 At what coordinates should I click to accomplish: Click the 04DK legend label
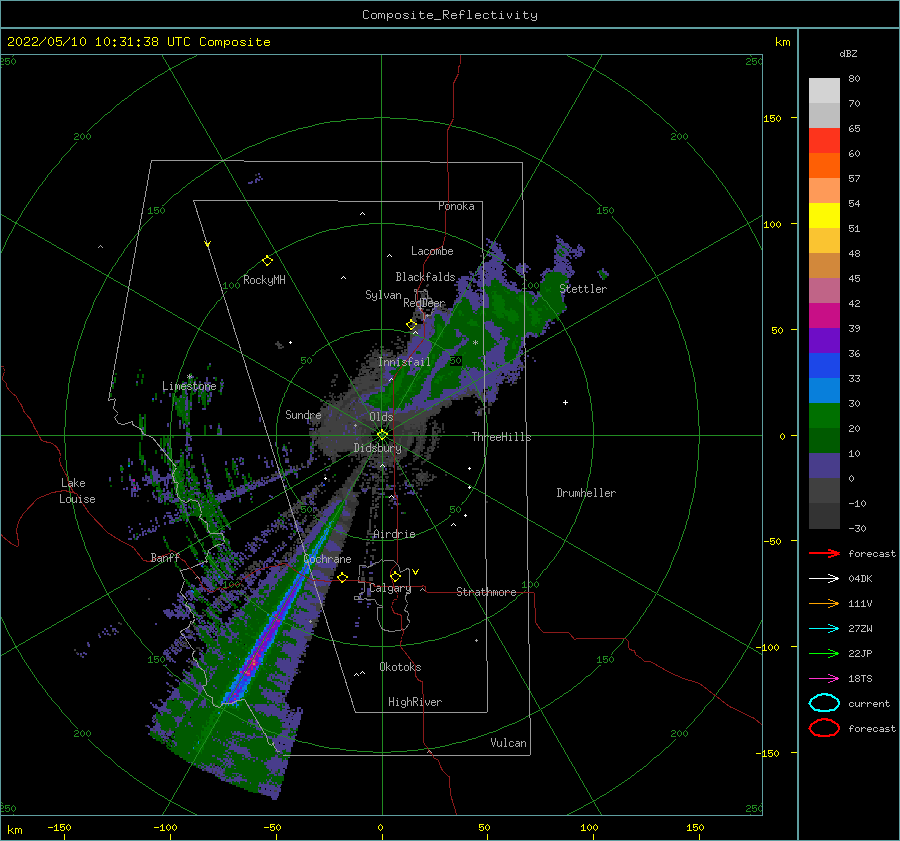click(x=860, y=578)
